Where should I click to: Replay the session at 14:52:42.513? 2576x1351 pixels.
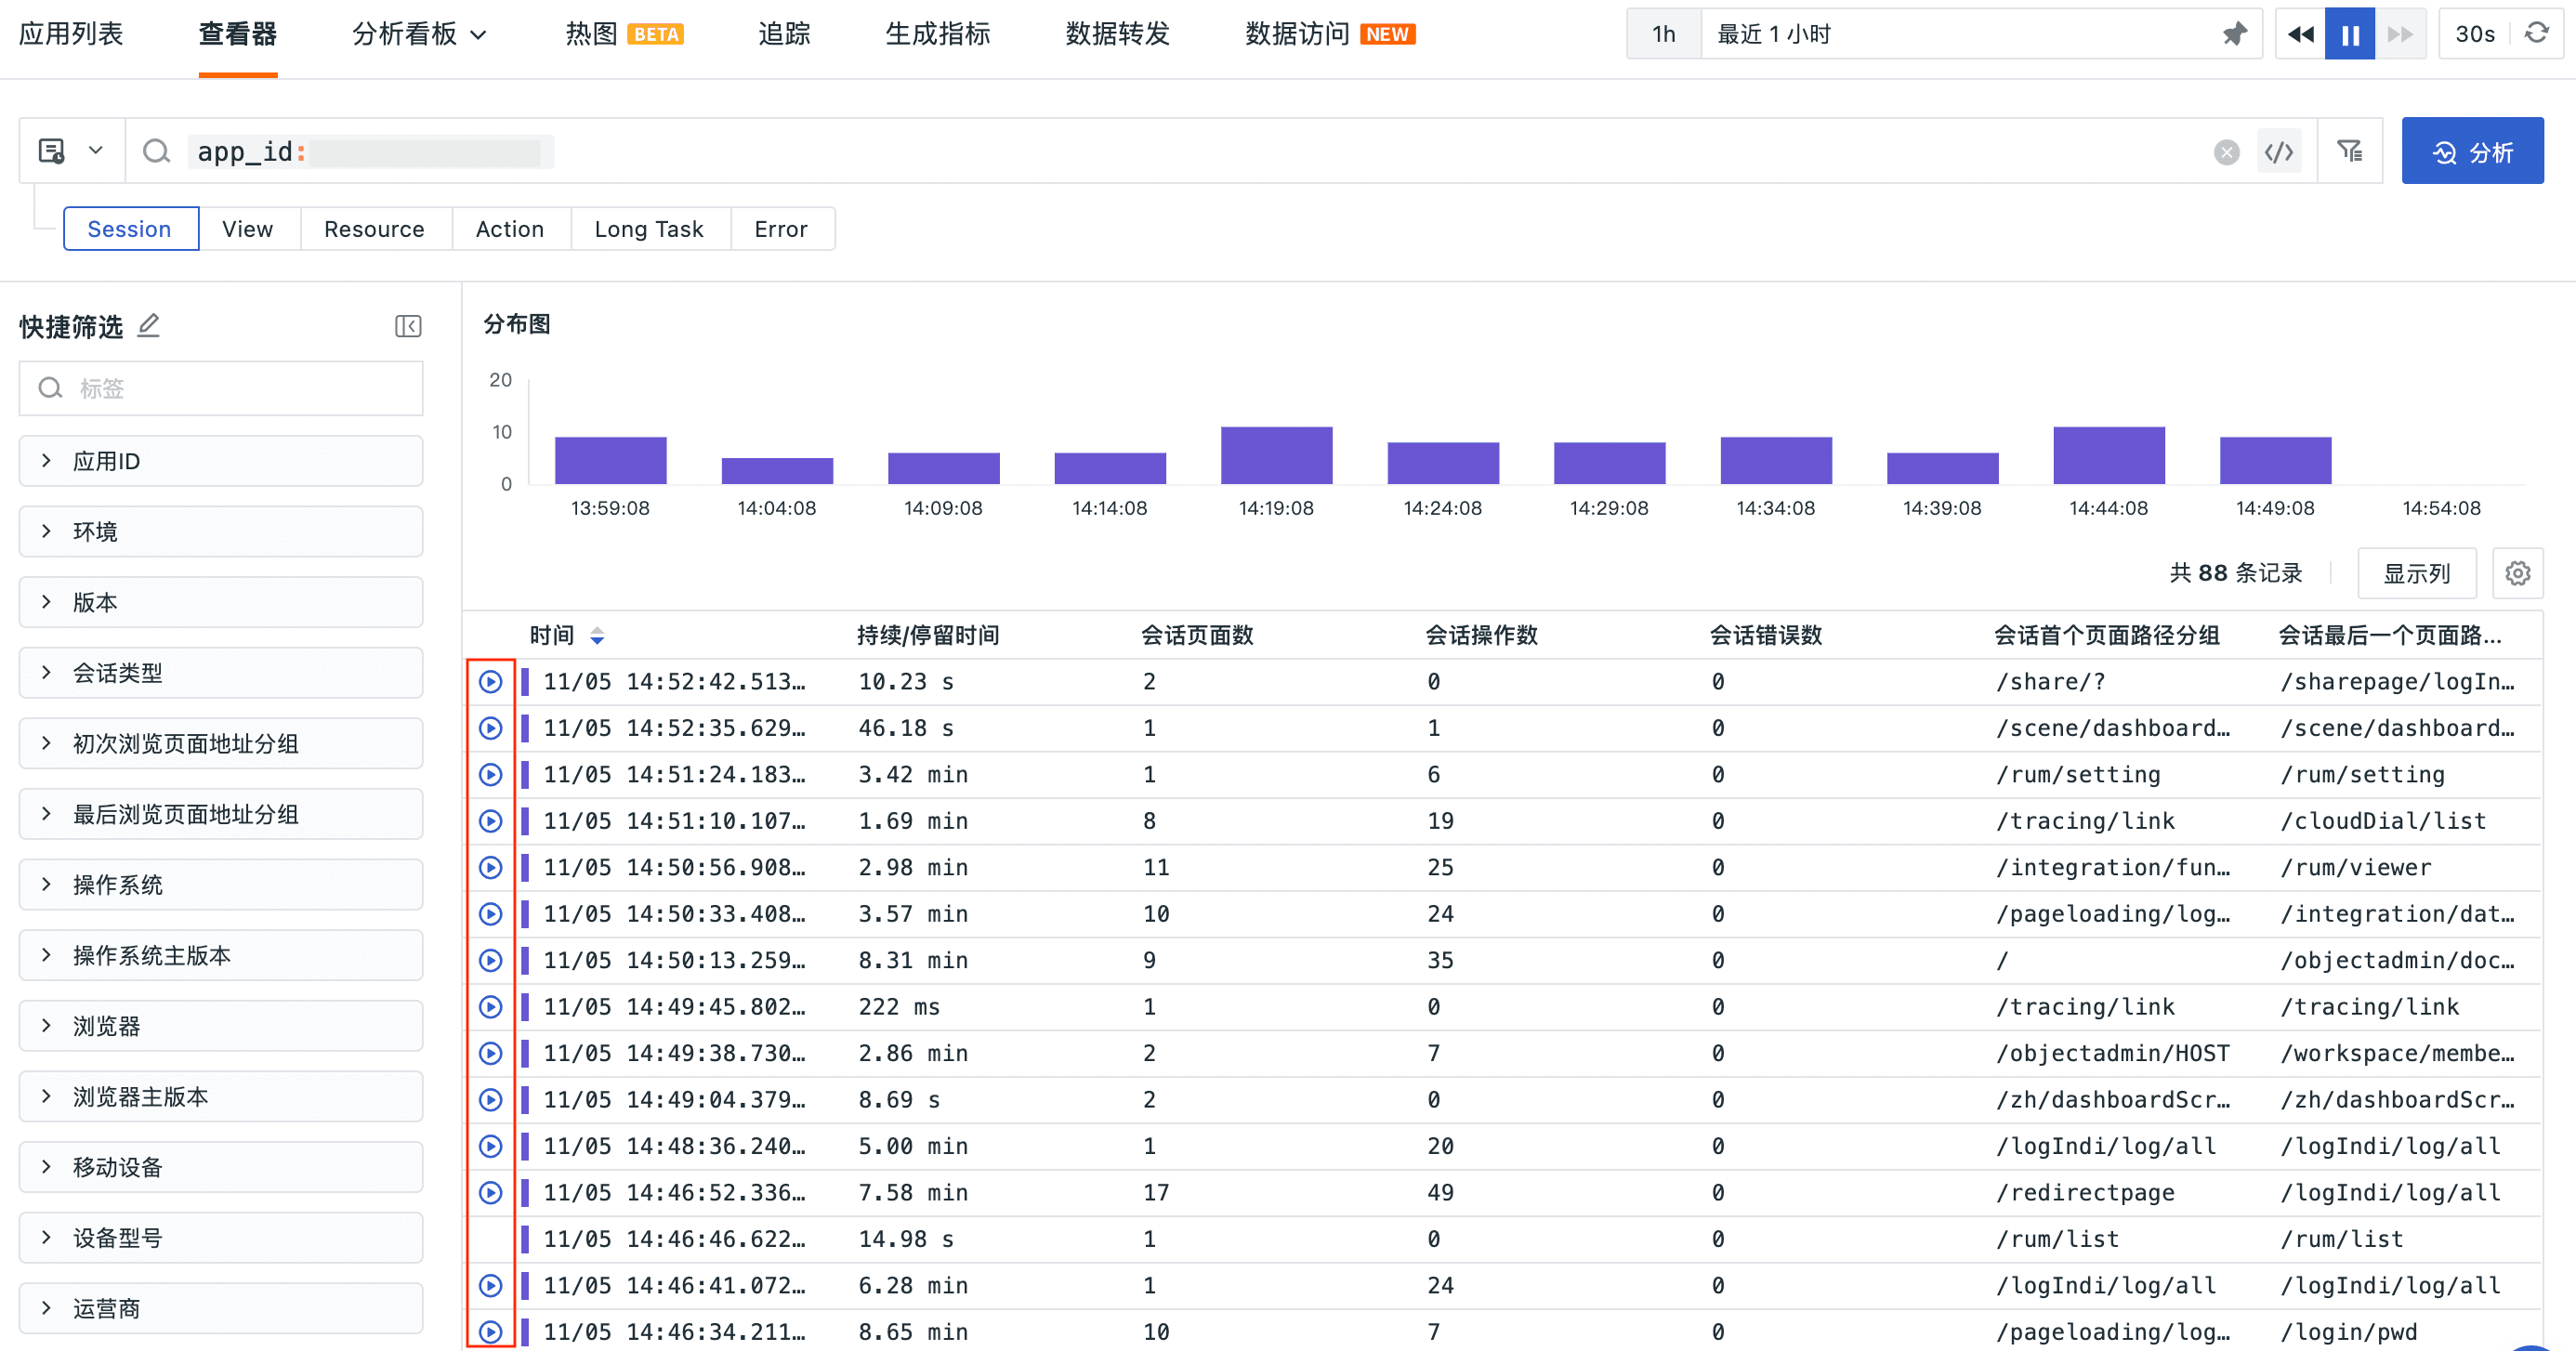click(490, 682)
